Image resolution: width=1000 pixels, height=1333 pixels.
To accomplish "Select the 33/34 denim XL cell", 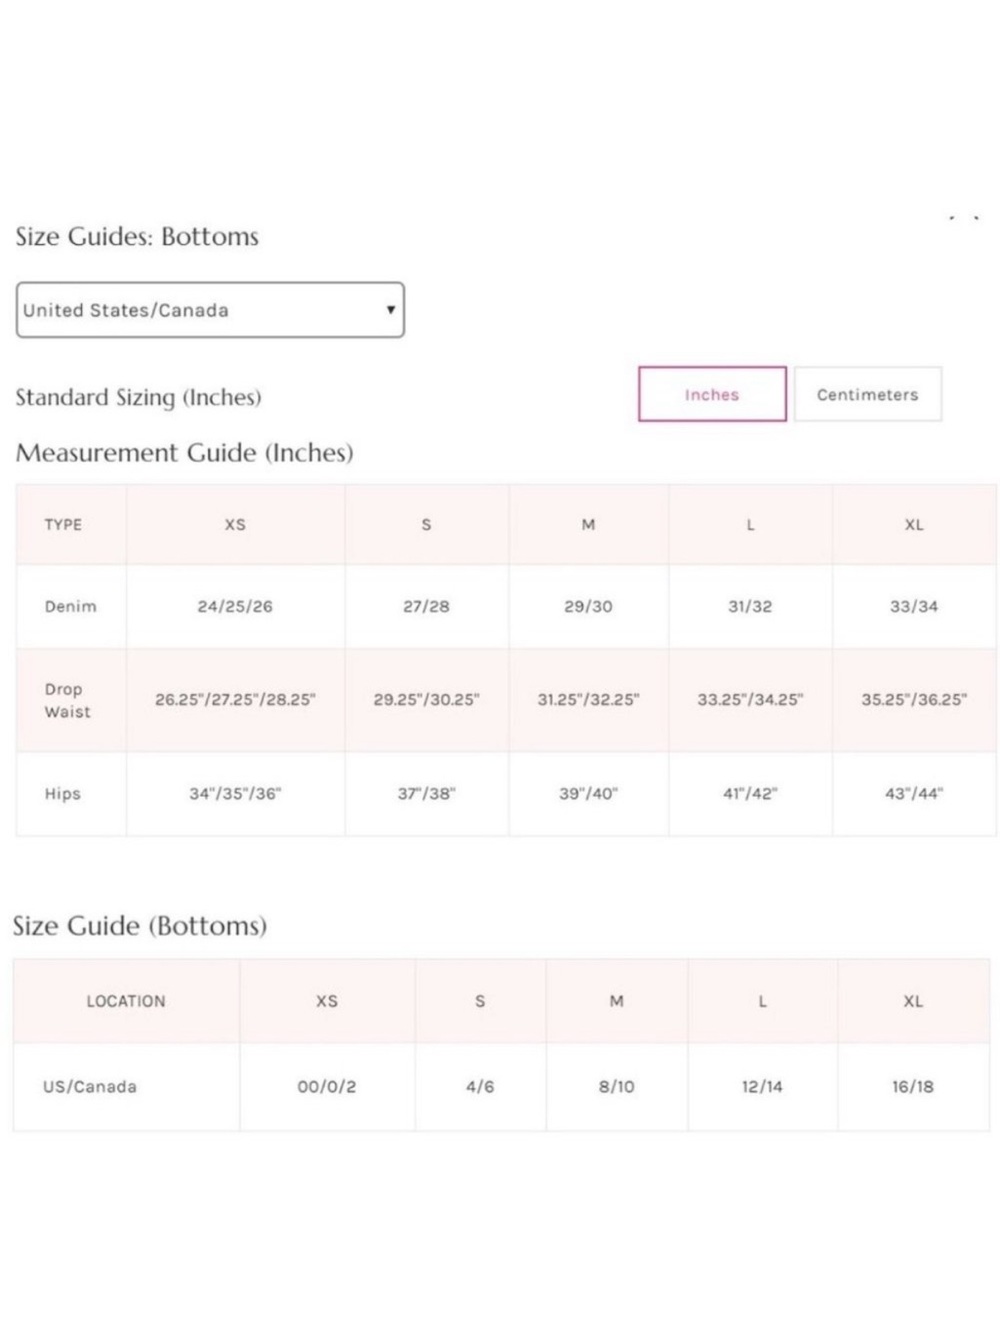I will point(914,606).
